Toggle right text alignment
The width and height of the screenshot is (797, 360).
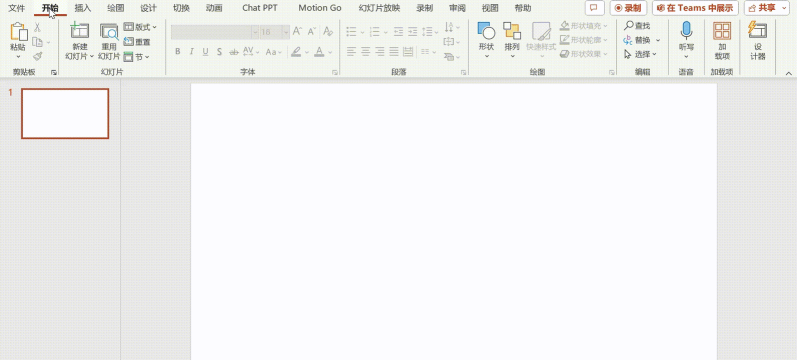380,51
